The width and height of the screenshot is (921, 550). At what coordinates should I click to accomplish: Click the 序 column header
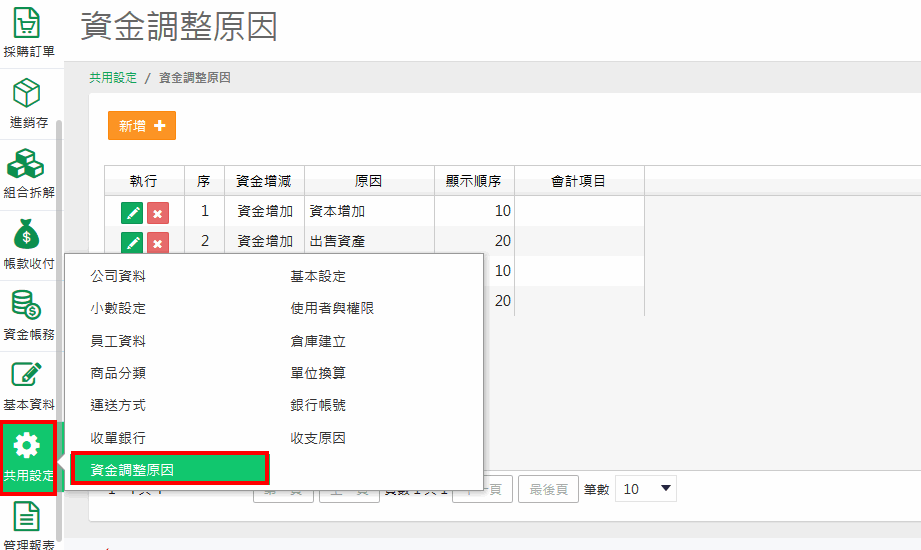(x=204, y=181)
